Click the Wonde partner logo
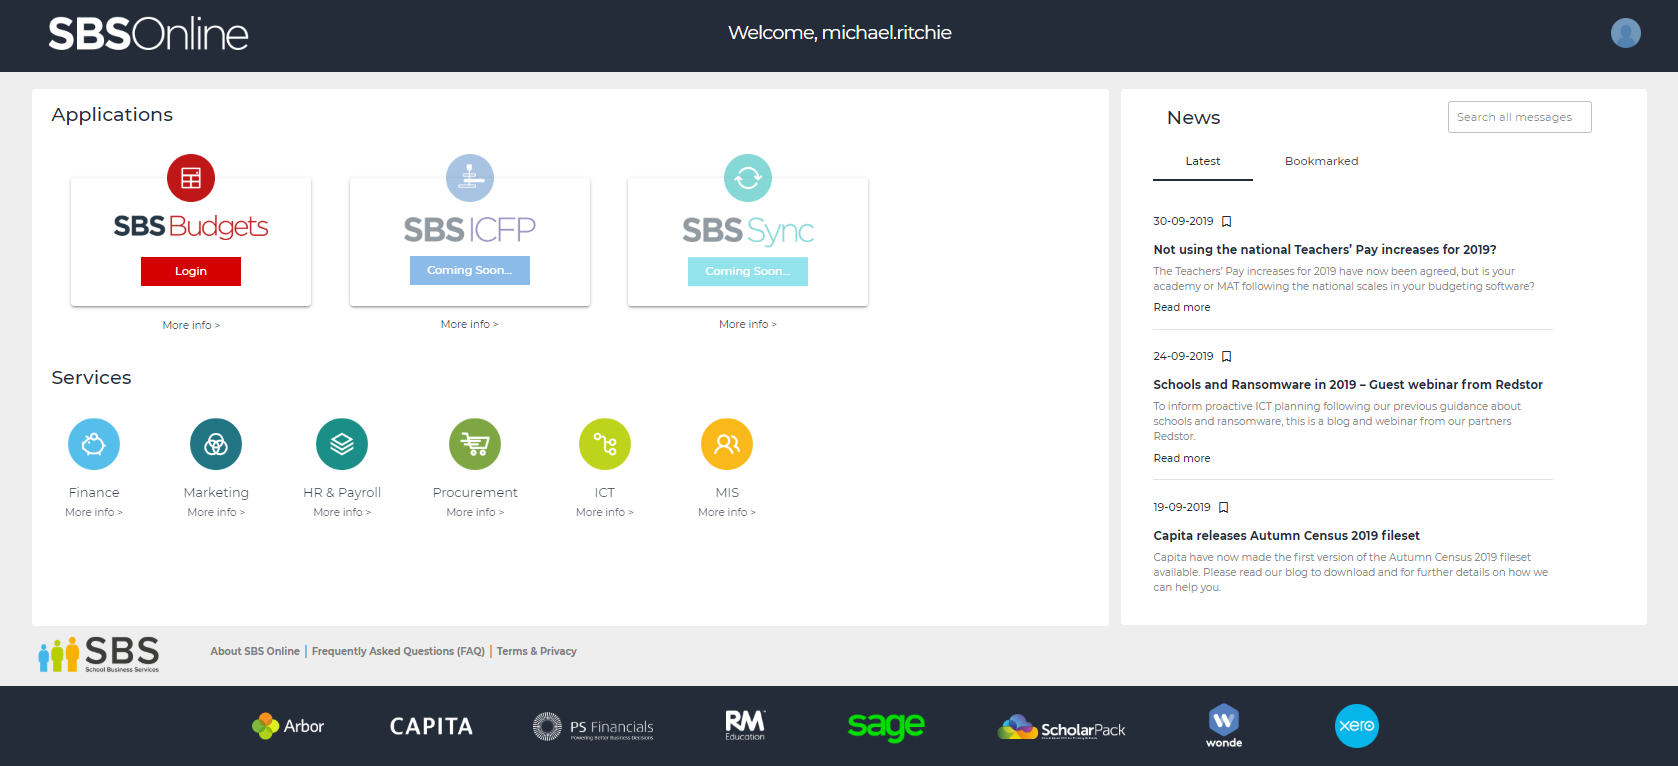The height and width of the screenshot is (766, 1678). point(1224,726)
